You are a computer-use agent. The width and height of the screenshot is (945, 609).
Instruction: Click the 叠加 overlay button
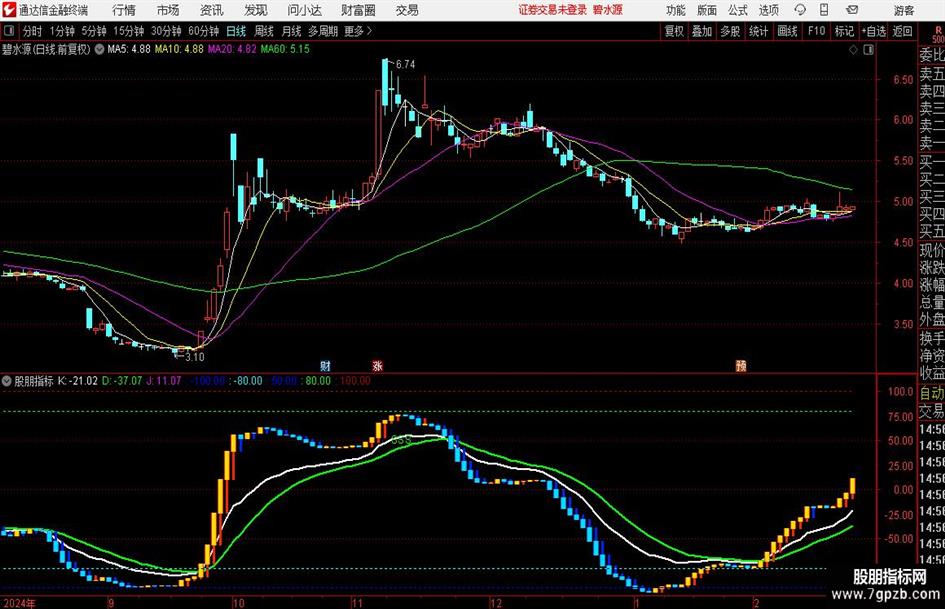coord(702,31)
